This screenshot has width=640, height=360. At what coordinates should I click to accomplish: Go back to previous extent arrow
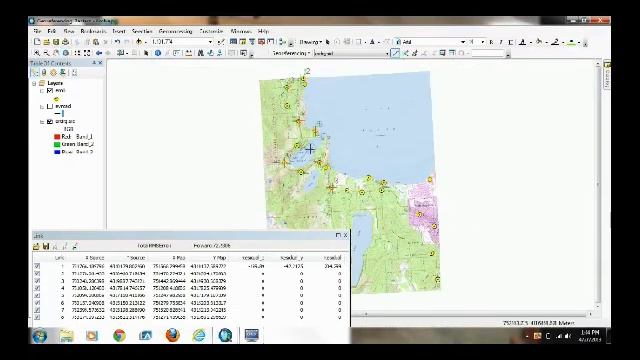[99, 53]
